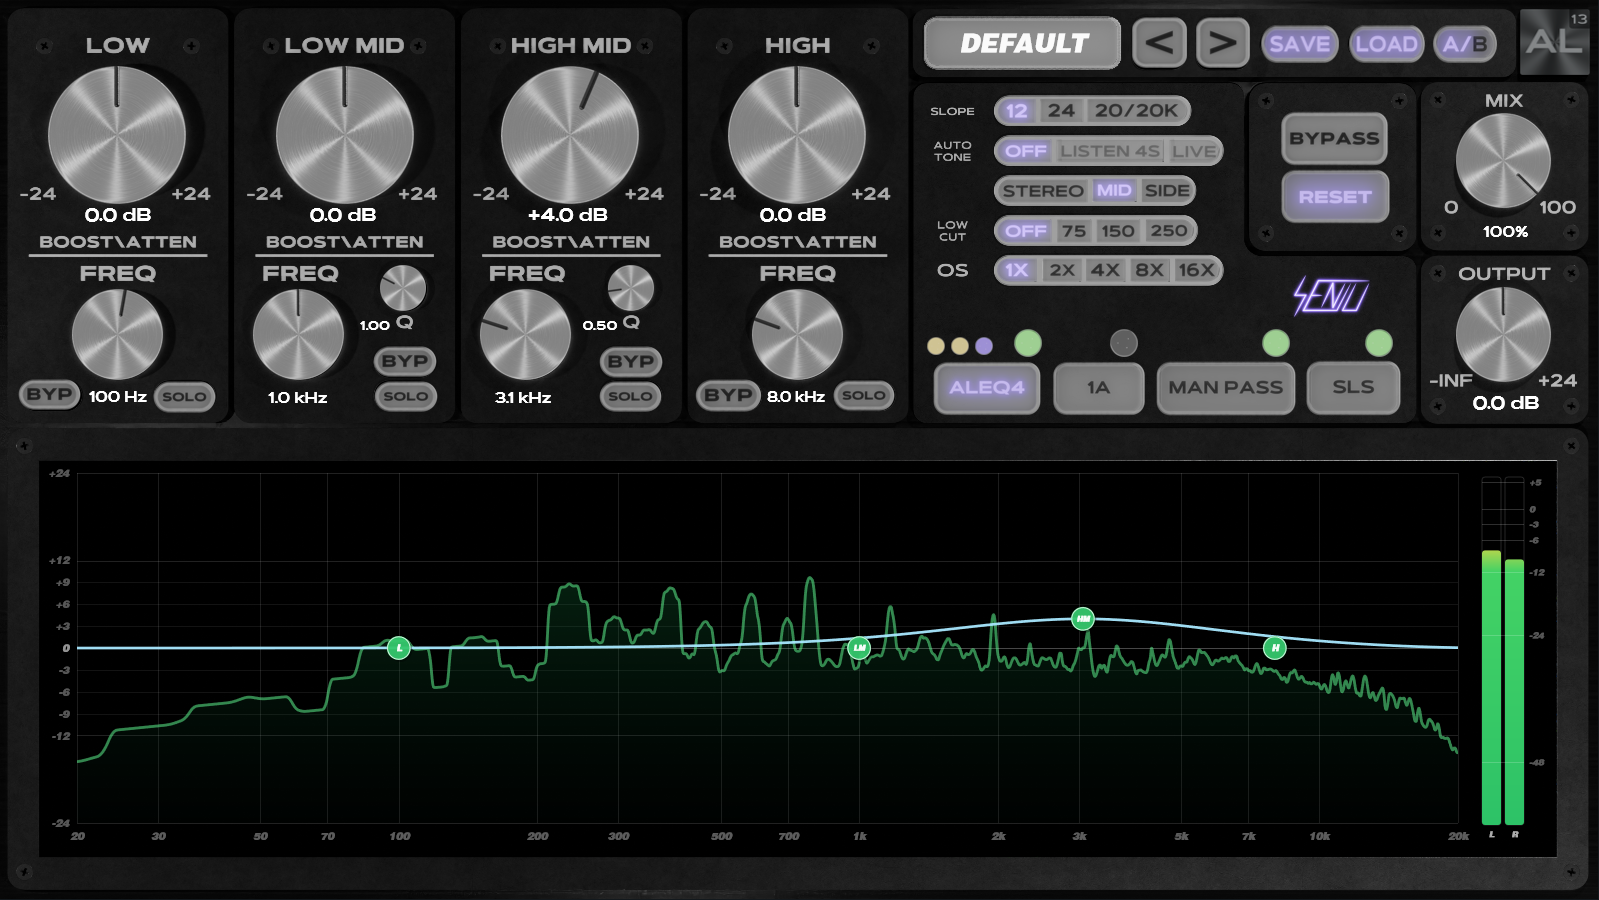Select slope 20/20K
This screenshot has height=900, width=1599.
1136,111
